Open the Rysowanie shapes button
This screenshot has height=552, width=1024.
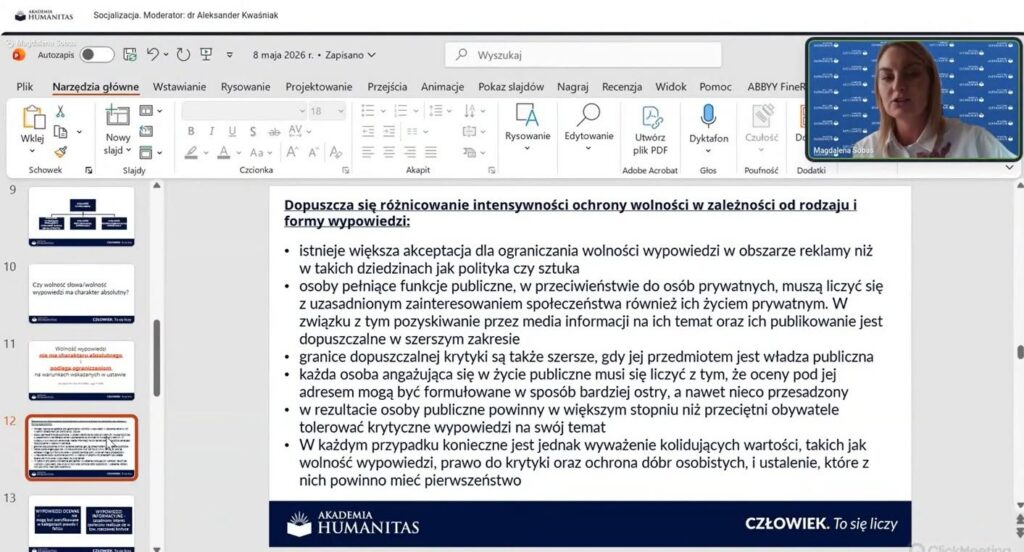pos(527,127)
